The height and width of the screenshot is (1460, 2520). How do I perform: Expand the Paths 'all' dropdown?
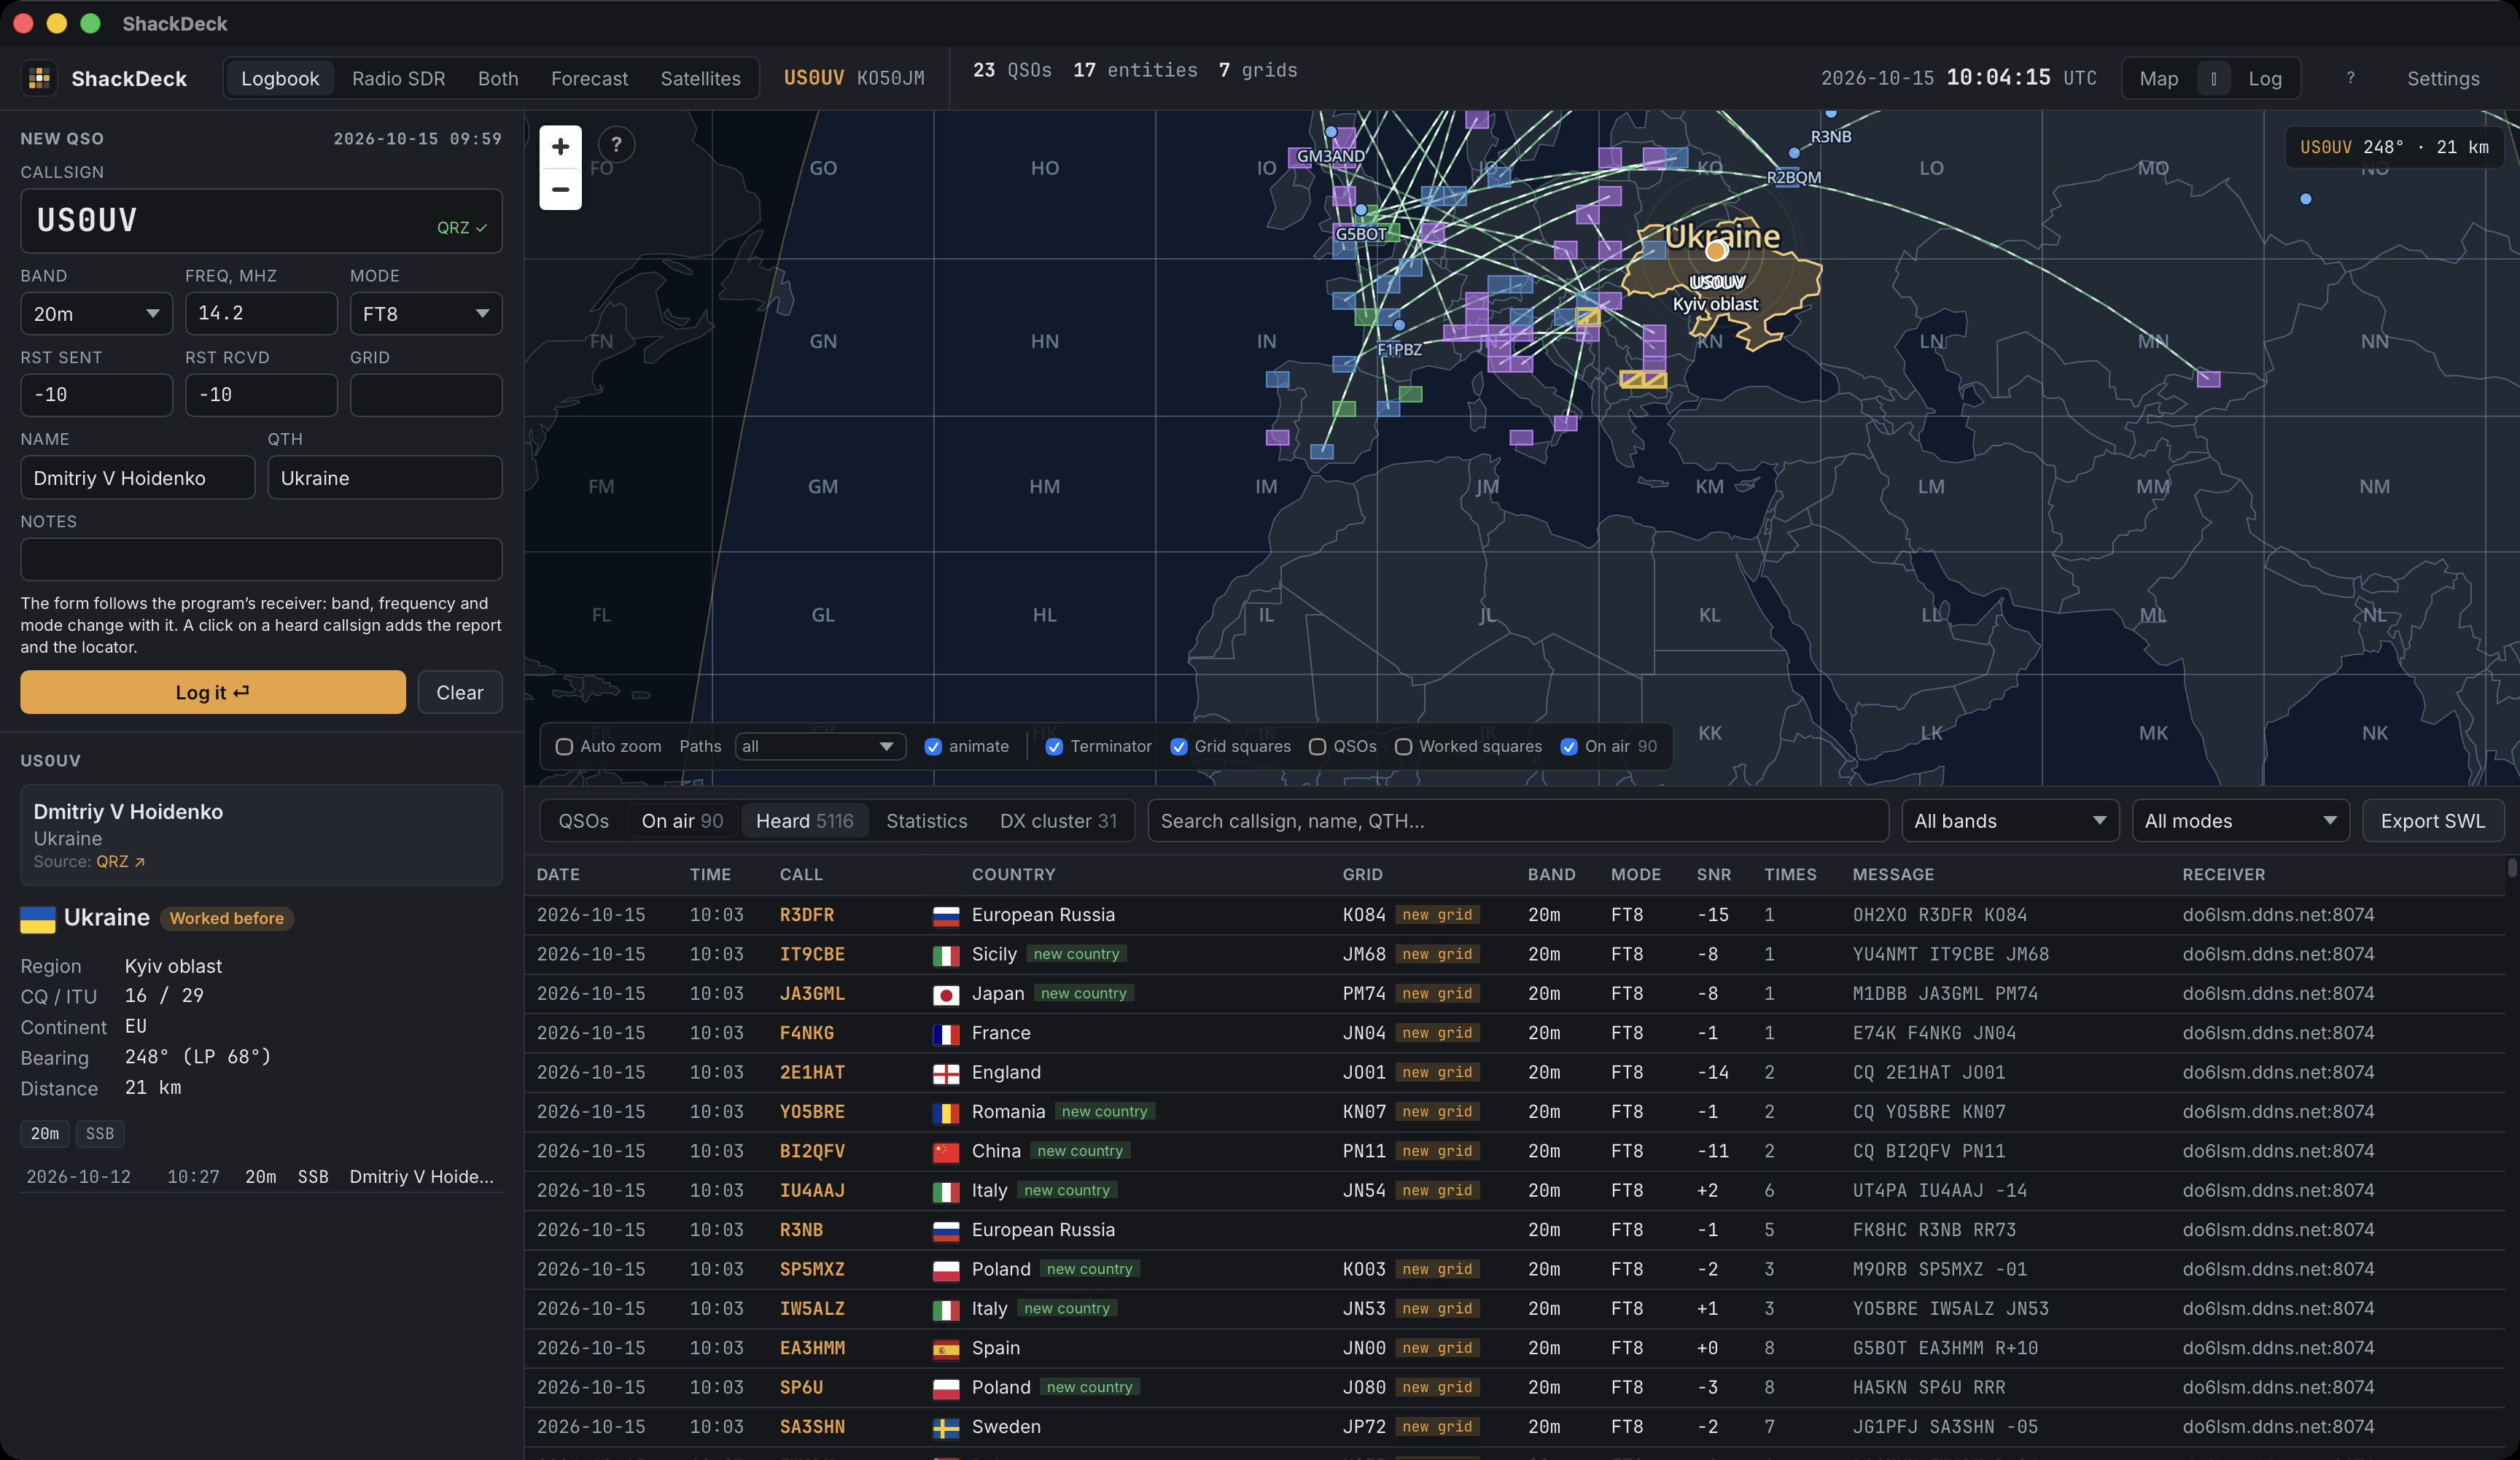(820, 747)
